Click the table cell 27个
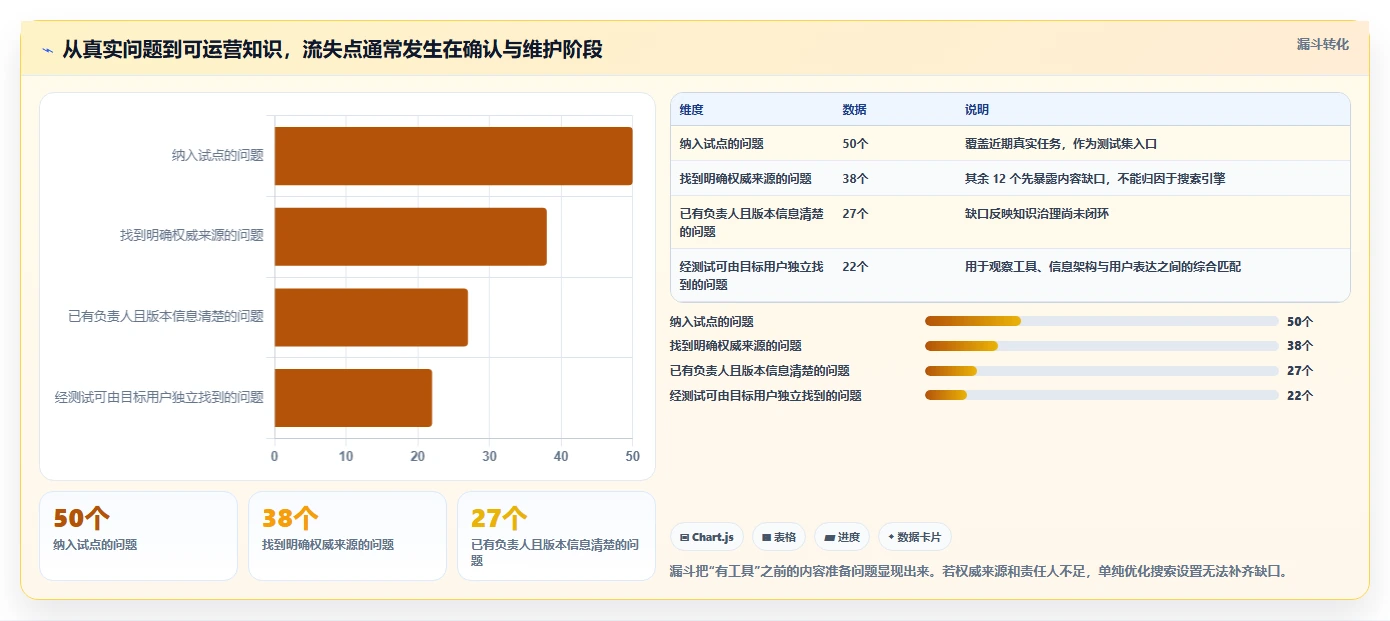This screenshot has height=621, width=1390. click(x=856, y=214)
